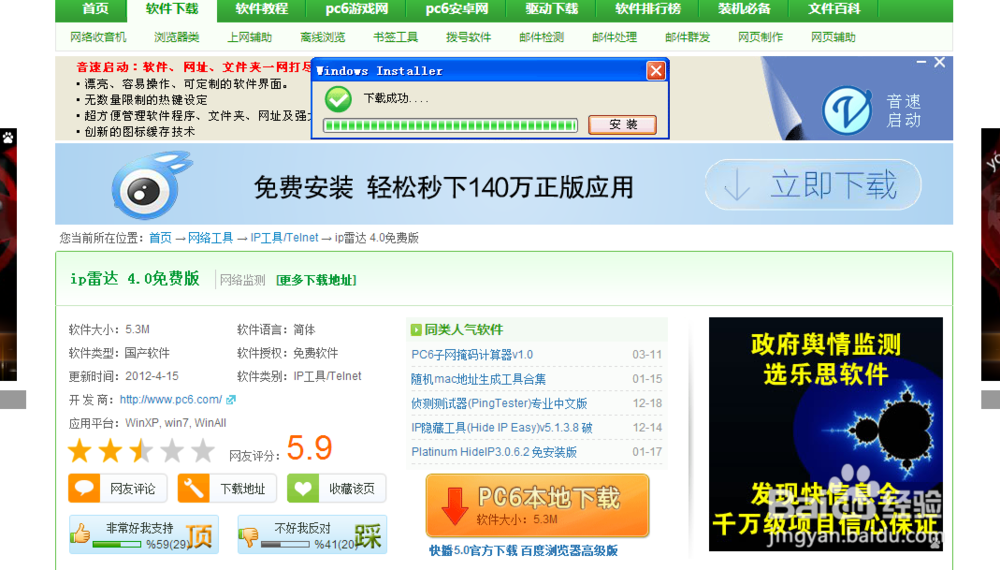Click 书签工具 subcategory link
This screenshot has height=570, width=1000.
[395, 37]
